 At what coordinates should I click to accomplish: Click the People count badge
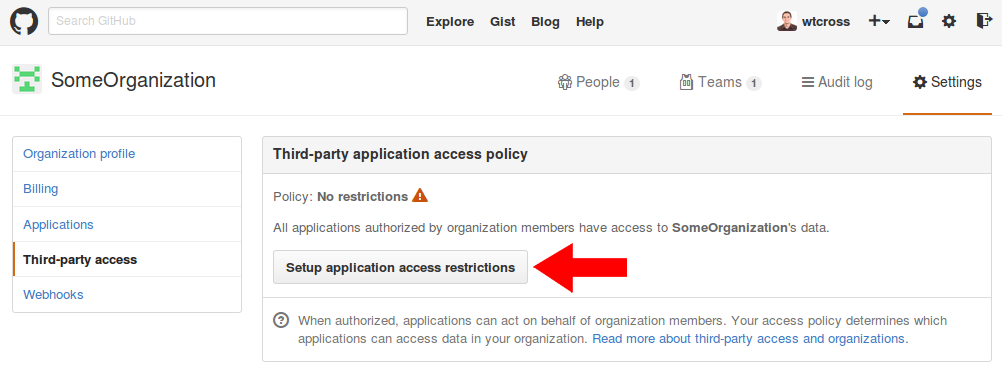coord(632,83)
